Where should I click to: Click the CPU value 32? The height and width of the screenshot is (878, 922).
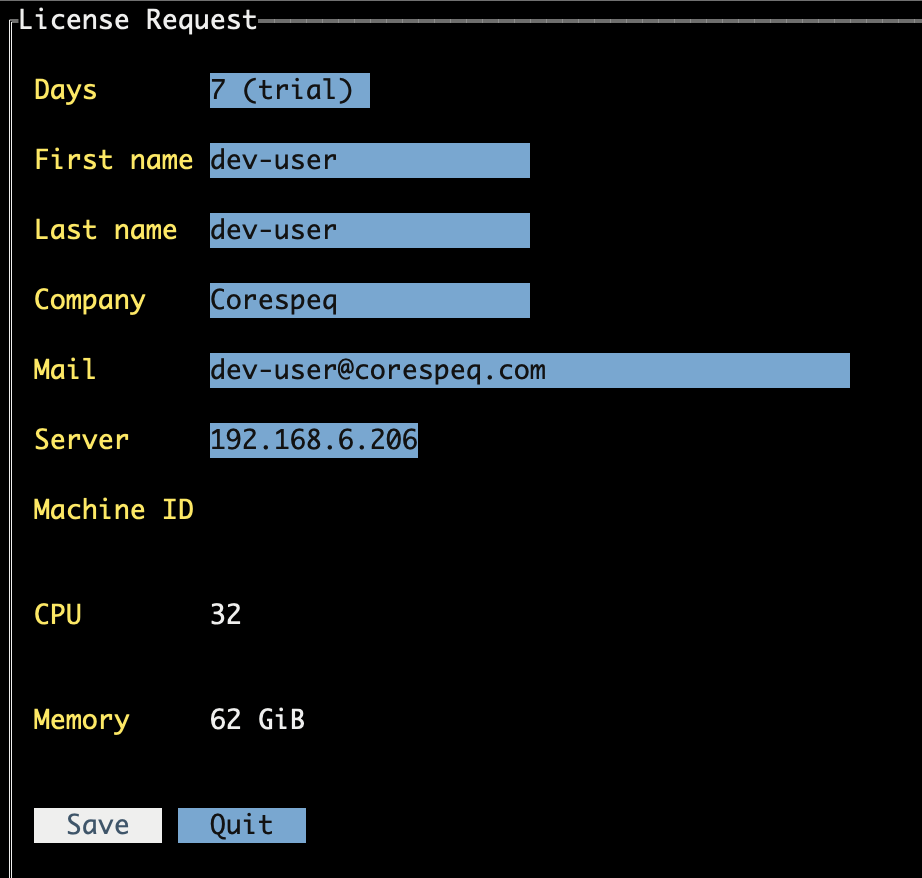[x=226, y=614]
